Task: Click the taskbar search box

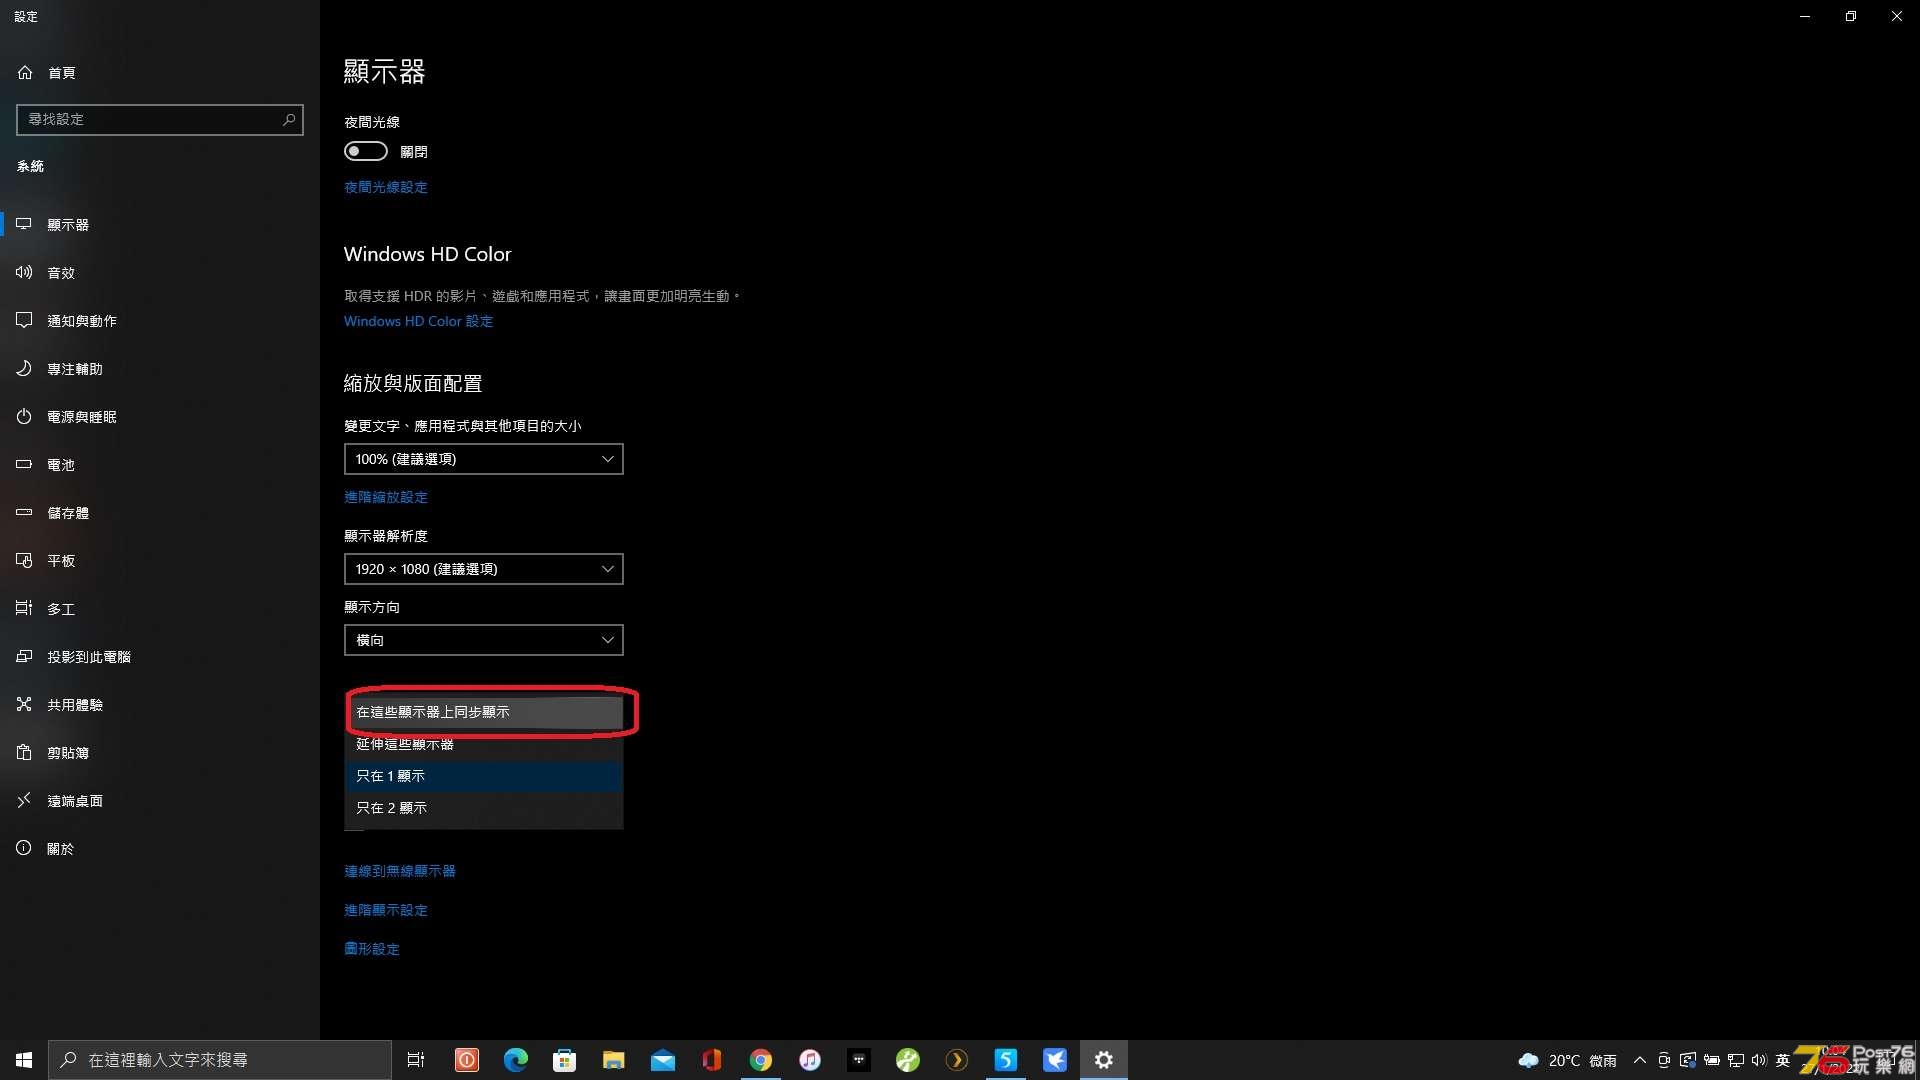Action: pyautogui.click(x=220, y=1060)
